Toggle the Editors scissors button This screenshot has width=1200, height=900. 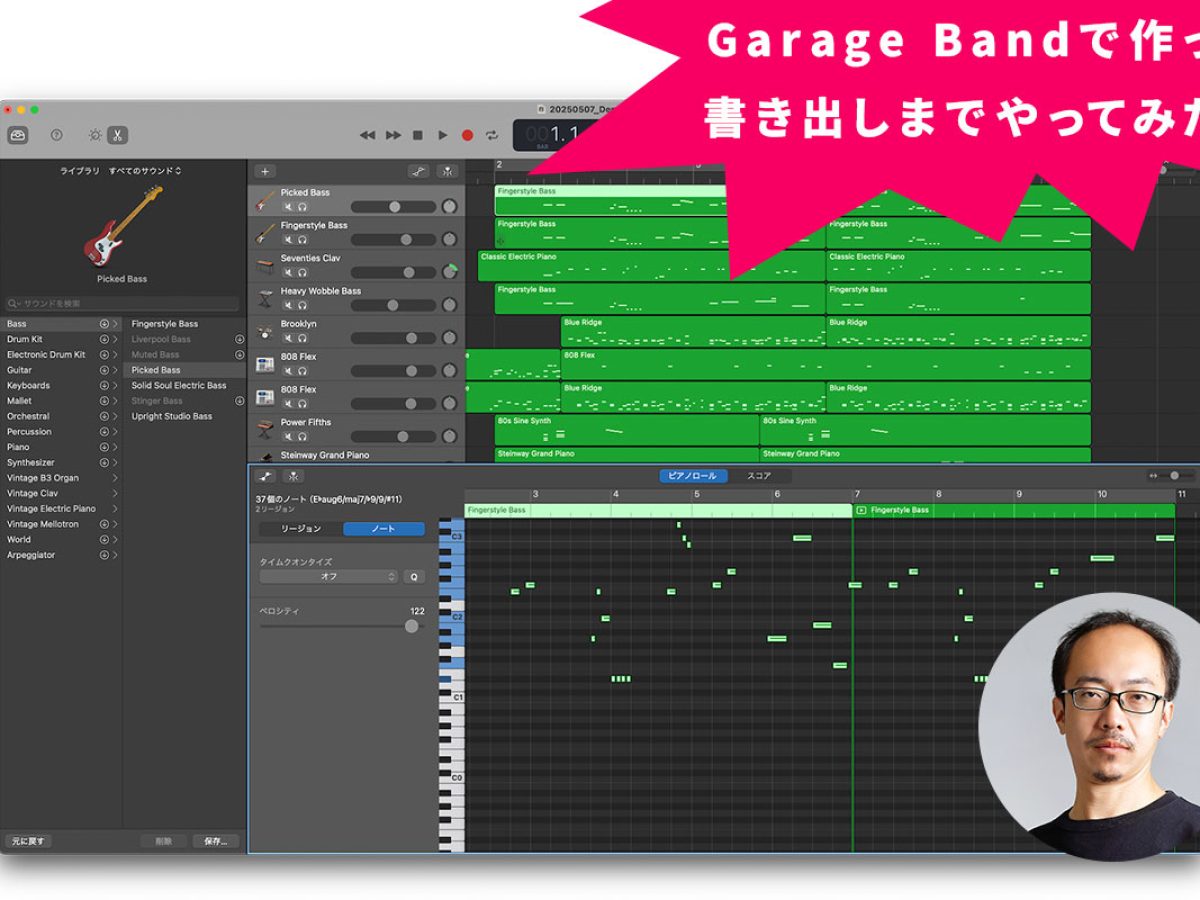tap(117, 135)
